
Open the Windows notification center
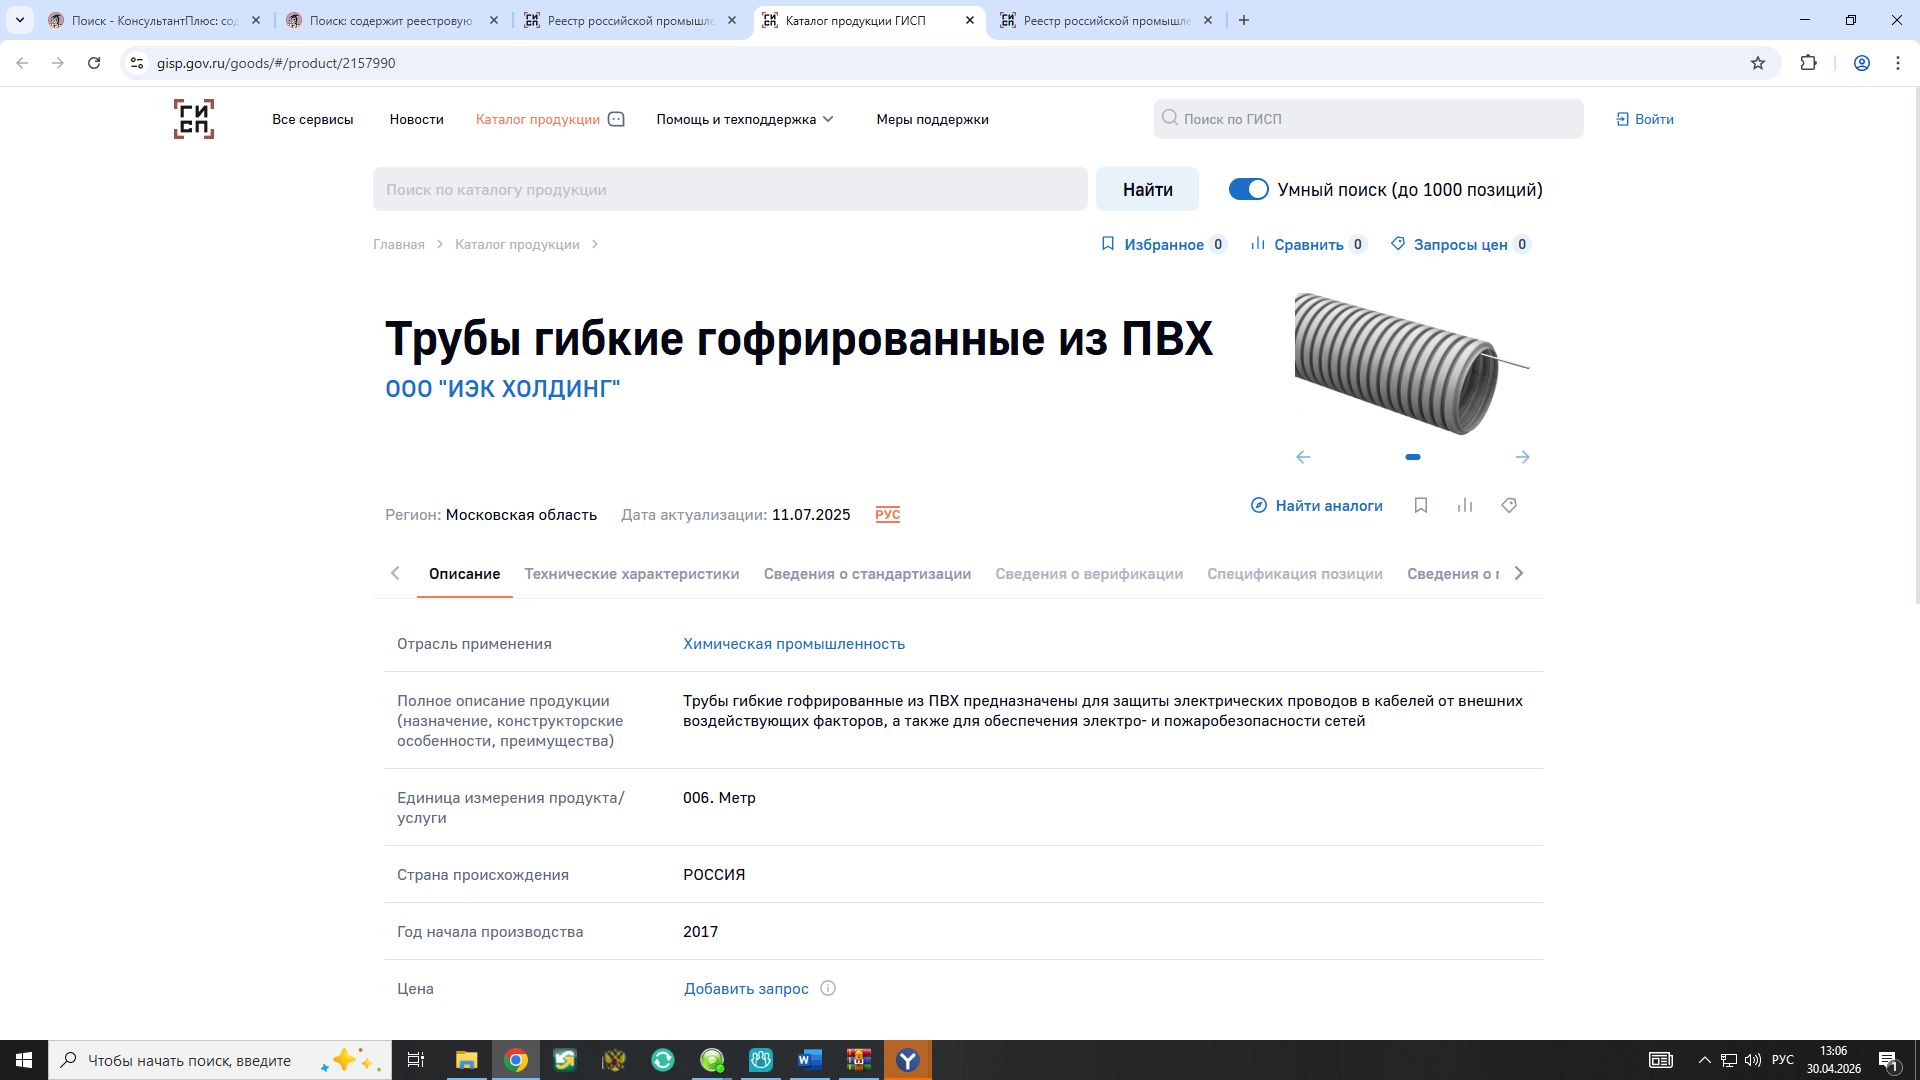[x=1888, y=1060]
